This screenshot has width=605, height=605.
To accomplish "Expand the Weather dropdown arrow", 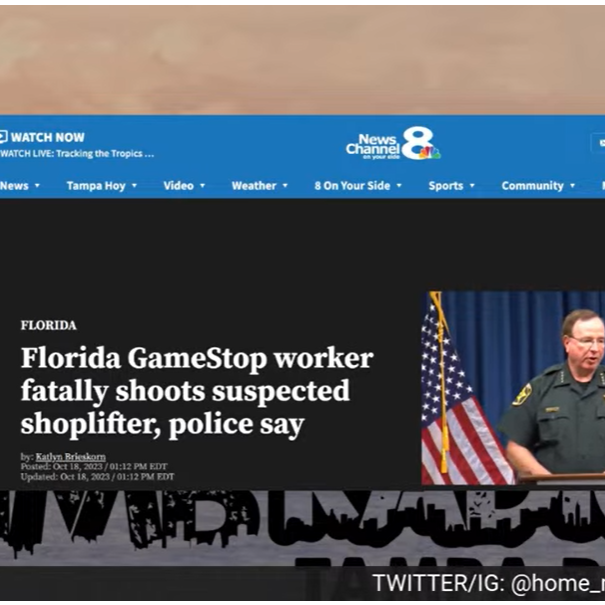I will pyautogui.click(x=285, y=186).
